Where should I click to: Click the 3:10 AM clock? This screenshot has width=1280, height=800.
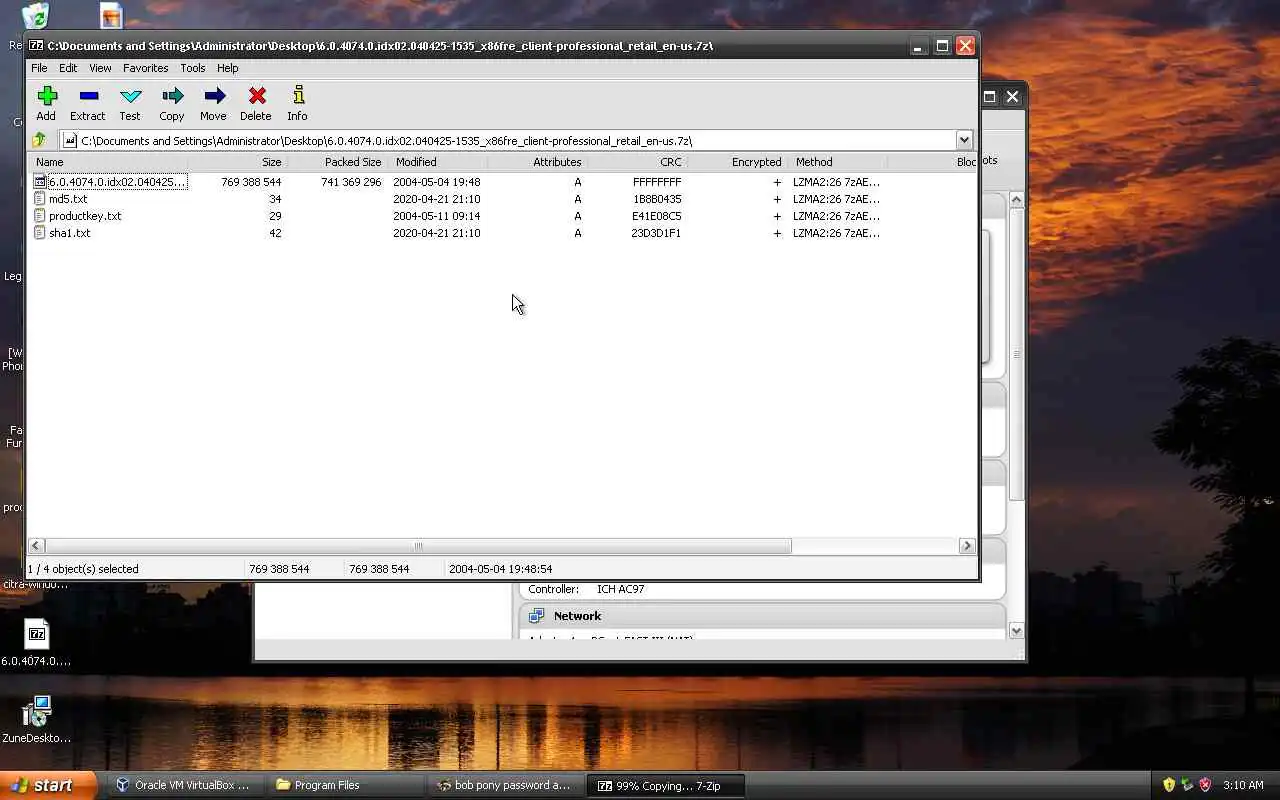(1243, 785)
